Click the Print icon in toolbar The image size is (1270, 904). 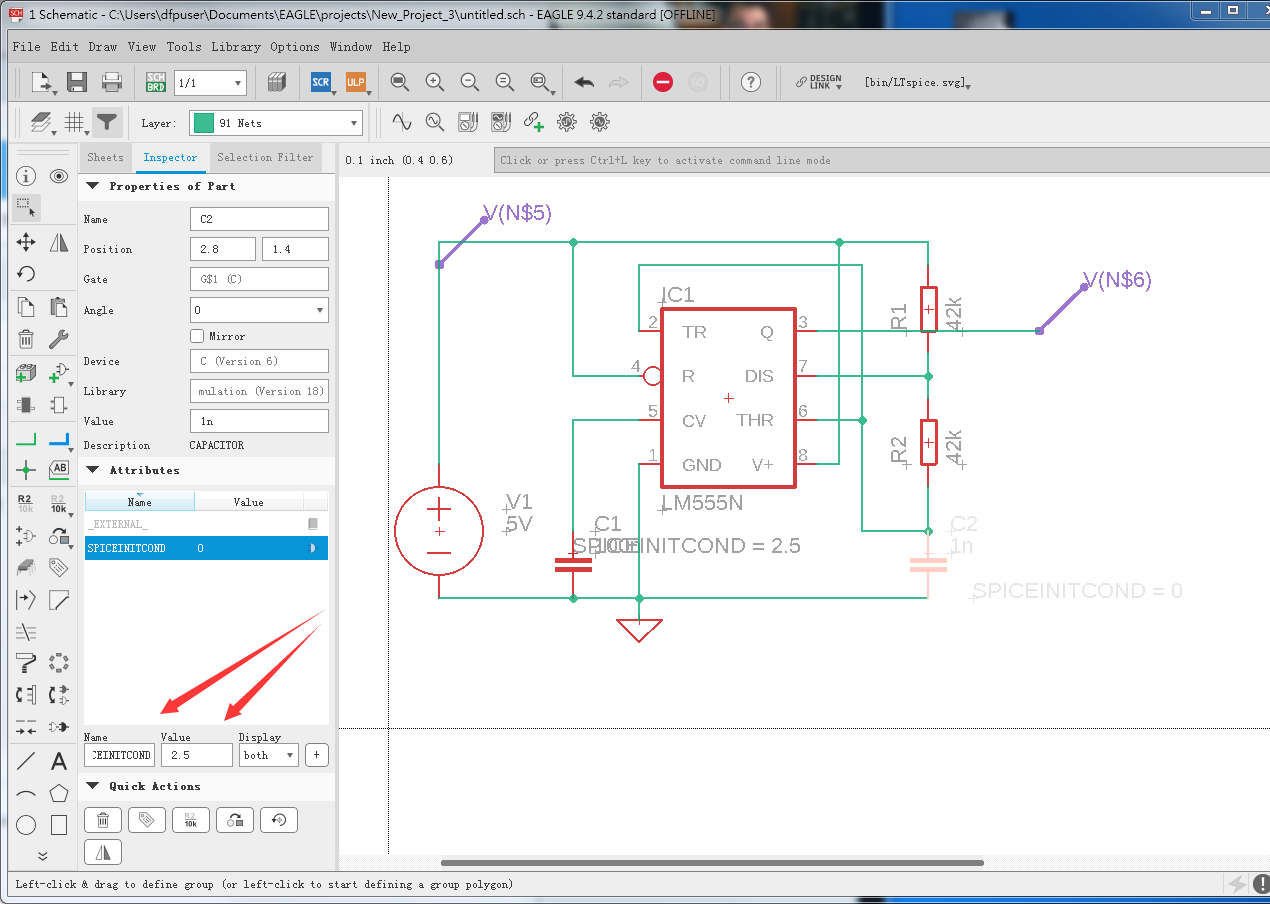[112, 82]
